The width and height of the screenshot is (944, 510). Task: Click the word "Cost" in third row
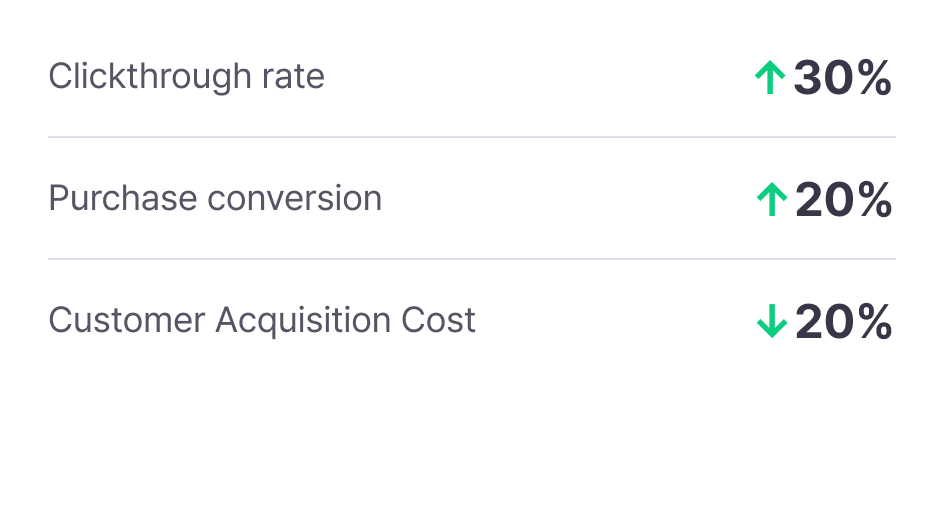click(x=439, y=320)
